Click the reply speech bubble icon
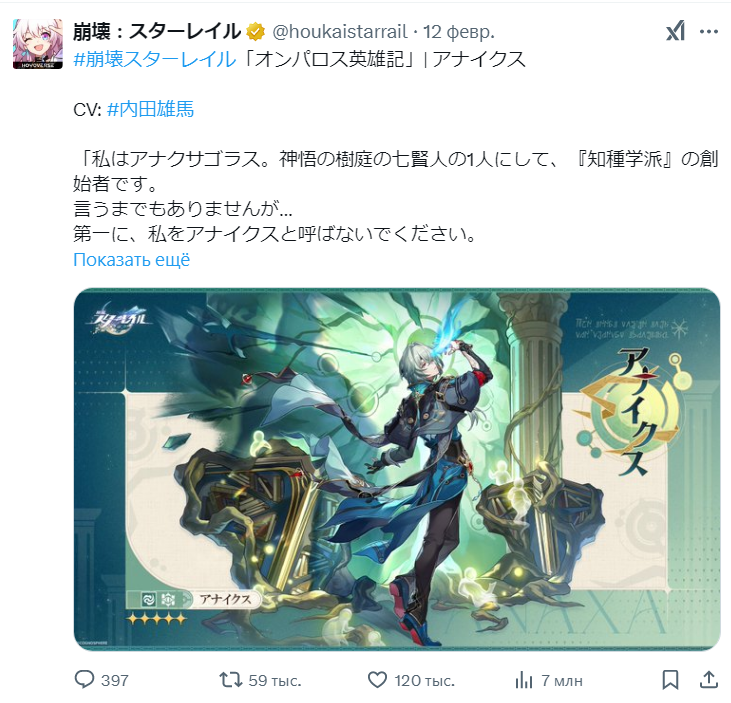 tap(84, 679)
